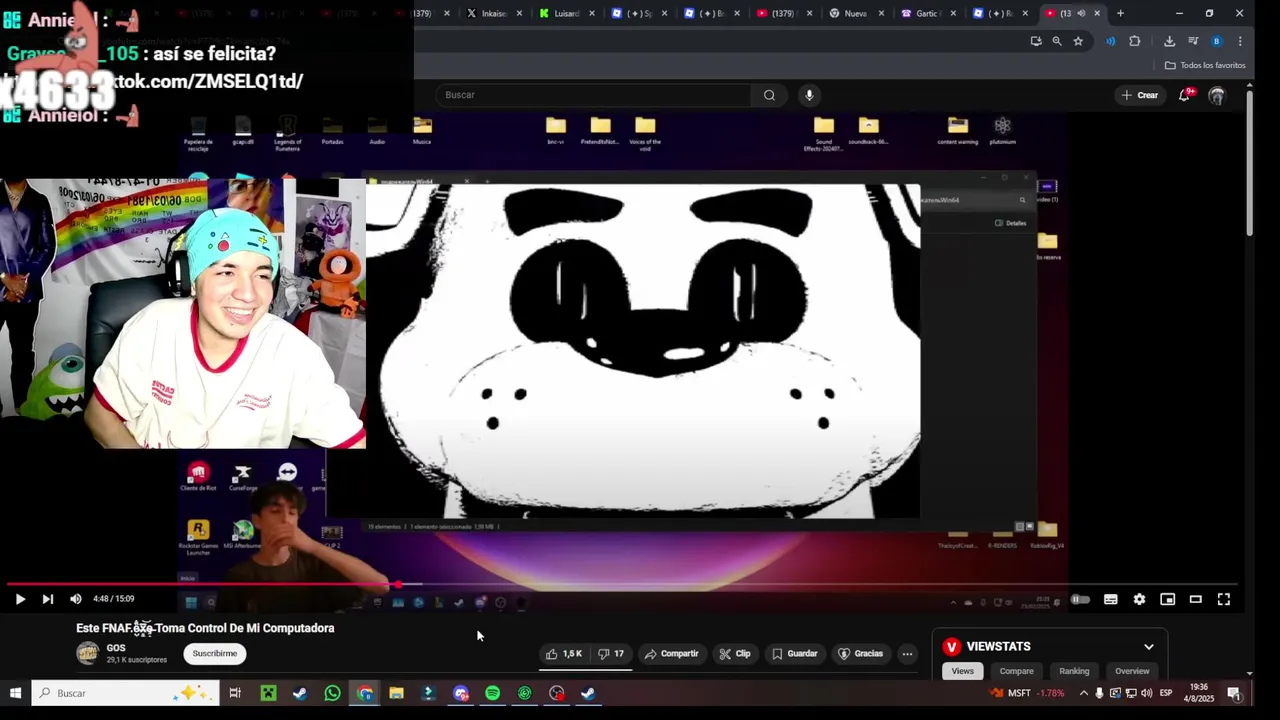Viewport: 1280px width, 720px height.
Task: Open the GOS channel name link
Action: pos(116,648)
